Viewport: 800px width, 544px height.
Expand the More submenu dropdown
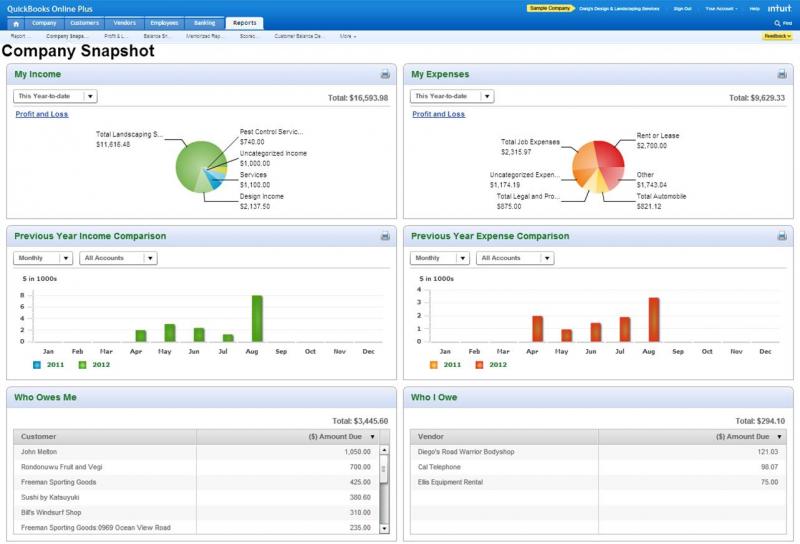pyautogui.click(x=348, y=36)
